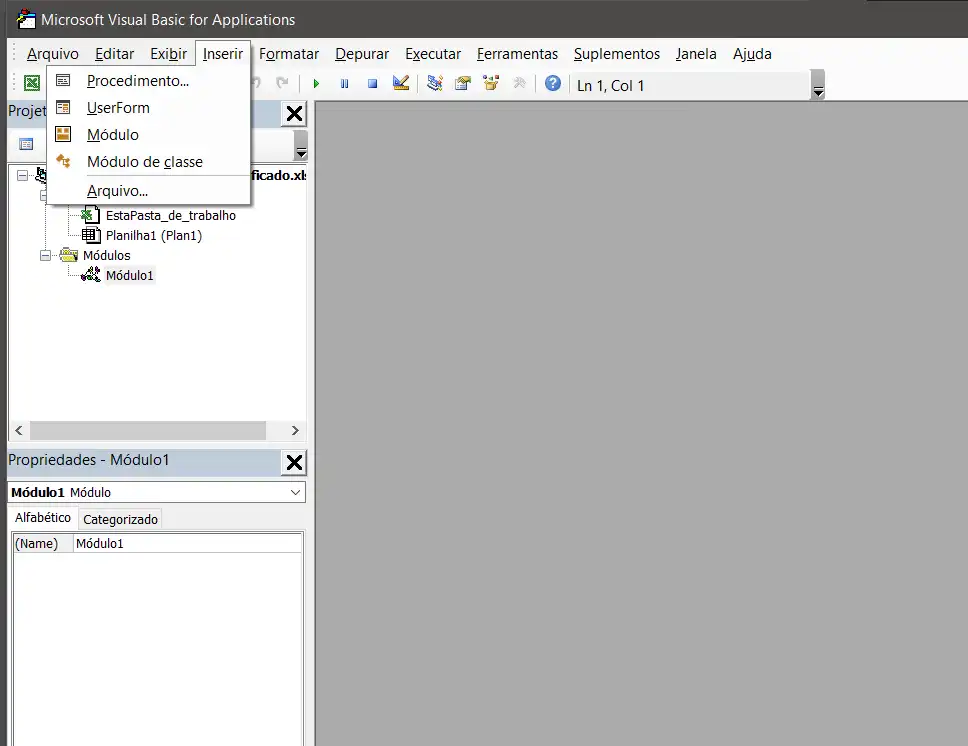Collapse the Módulos folder in project tree
This screenshot has width=968, height=746.
(x=45, y=255)
